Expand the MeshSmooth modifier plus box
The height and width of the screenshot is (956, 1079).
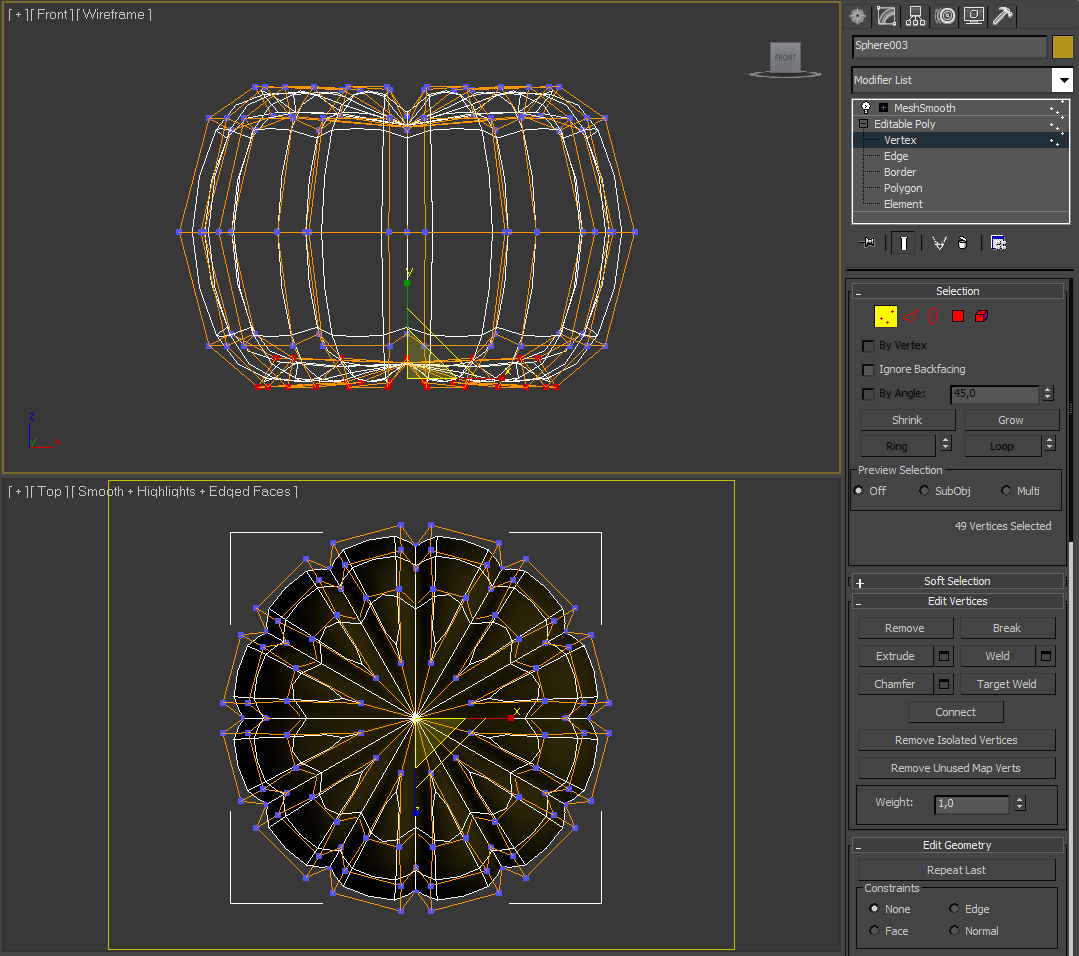pyautogui.click(x=883, y=107)
